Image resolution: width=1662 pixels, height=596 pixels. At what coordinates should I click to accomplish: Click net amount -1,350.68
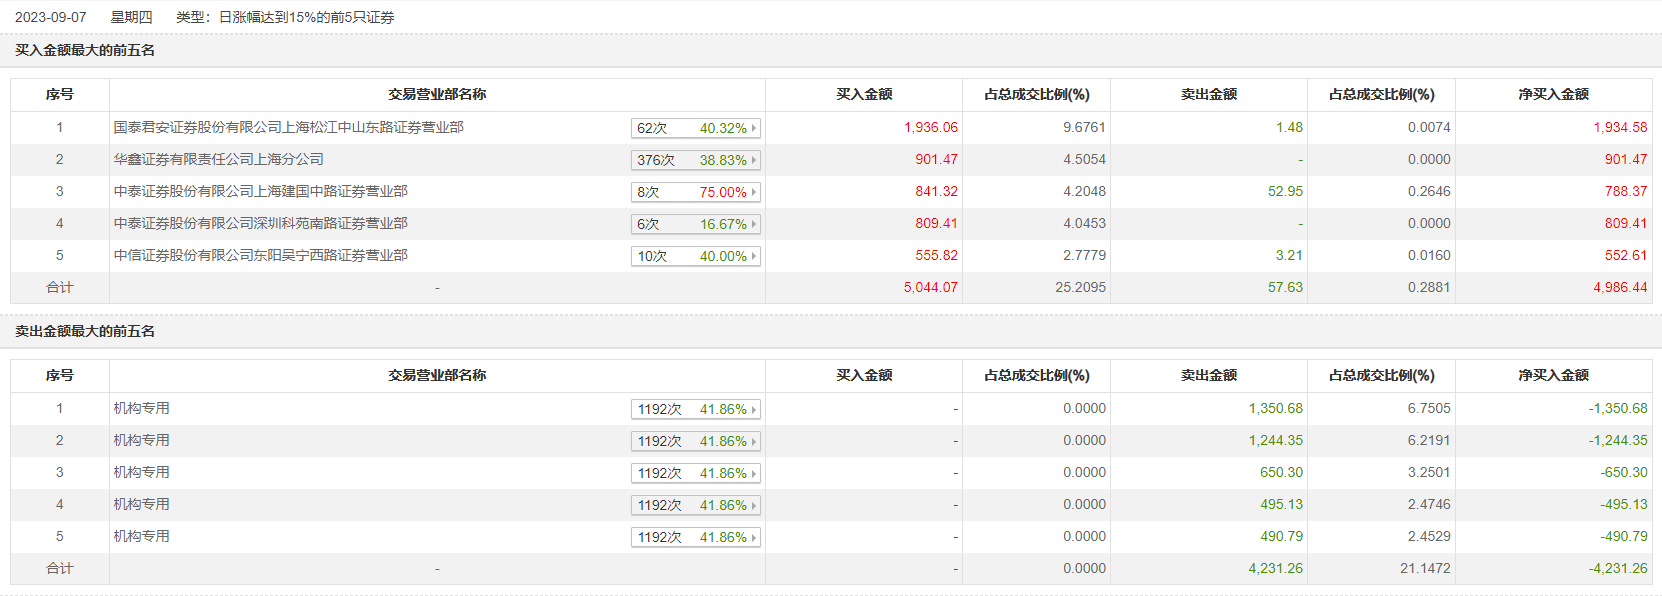pyautogui.click(x=1618, y=408)
